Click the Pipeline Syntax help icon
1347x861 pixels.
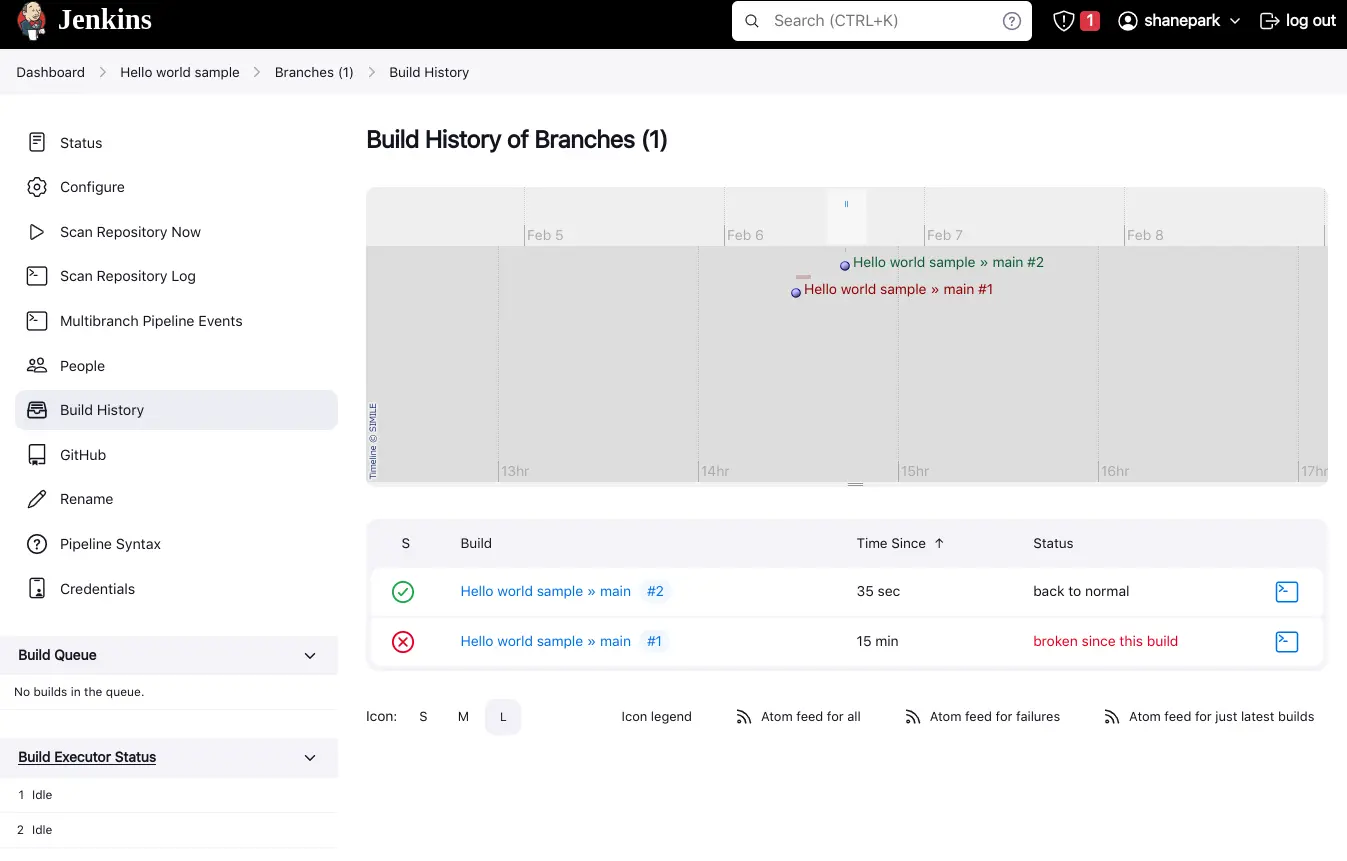pyautogui.click(x=37, y=544)
